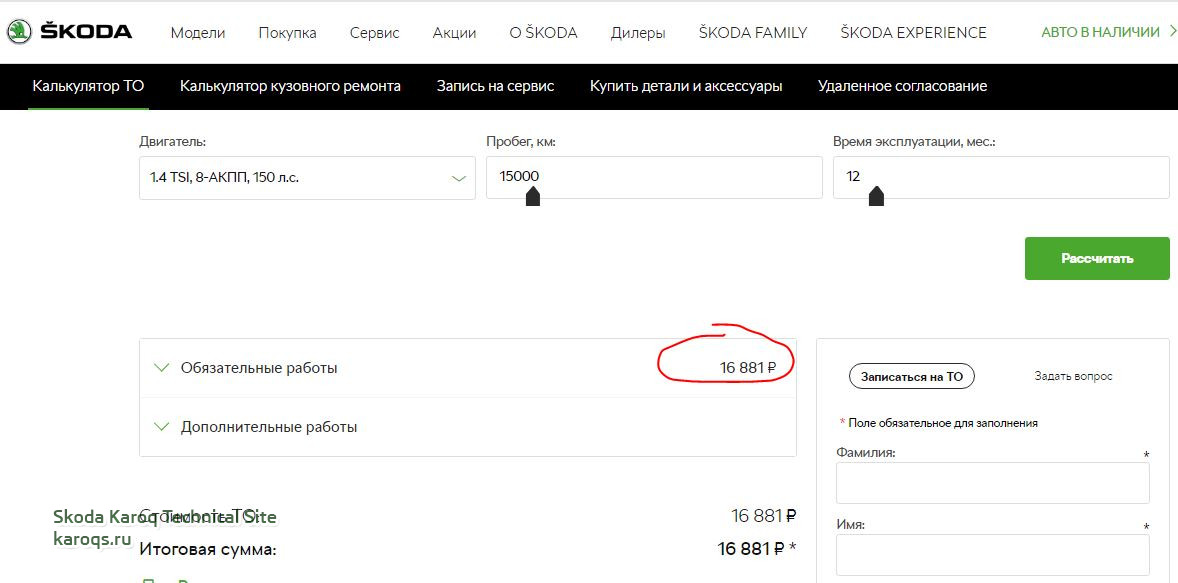1178x583 pixels.
Task: Switch to Калькулятор кузовного ремонта tab
Action: point(290,86)
